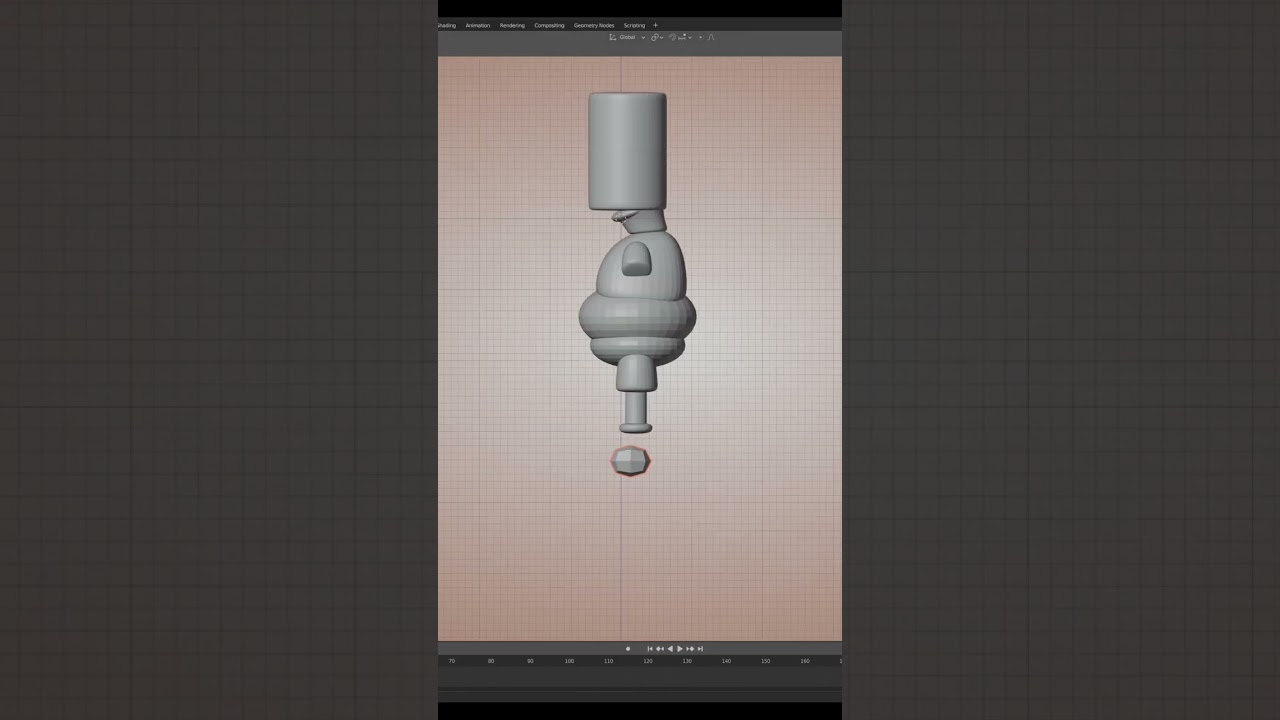Open the pivot point dropdown
The image size is (1280, 720).
coord(657,37)
